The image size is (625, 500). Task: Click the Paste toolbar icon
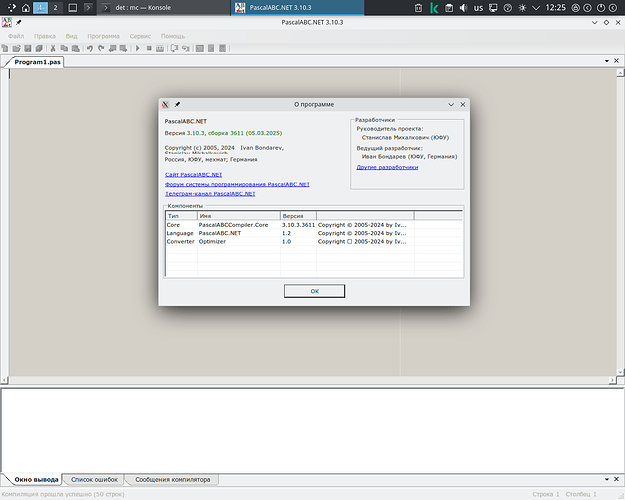[75, 48]
